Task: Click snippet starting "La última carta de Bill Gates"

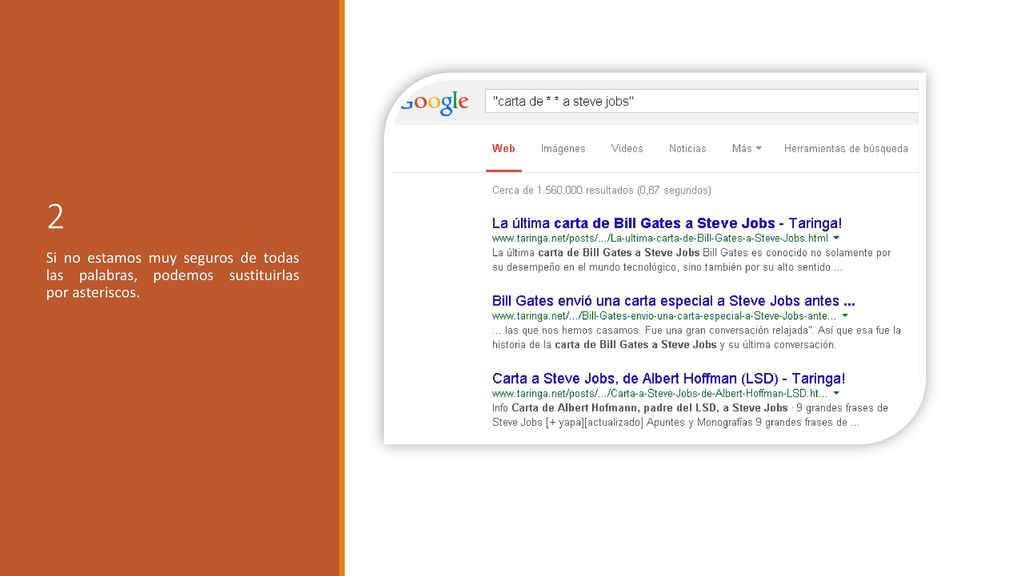Action: click(x=691, y=260)
